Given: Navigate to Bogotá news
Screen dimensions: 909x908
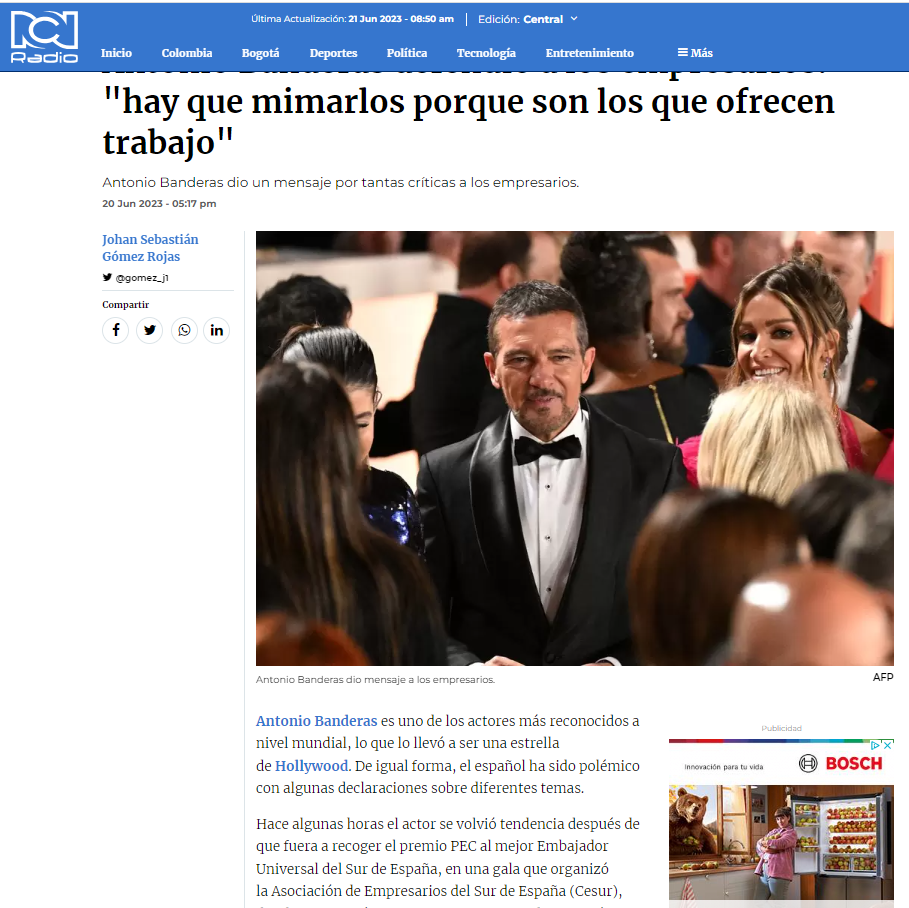Looking at the screenshot, I should coord(260,53).
